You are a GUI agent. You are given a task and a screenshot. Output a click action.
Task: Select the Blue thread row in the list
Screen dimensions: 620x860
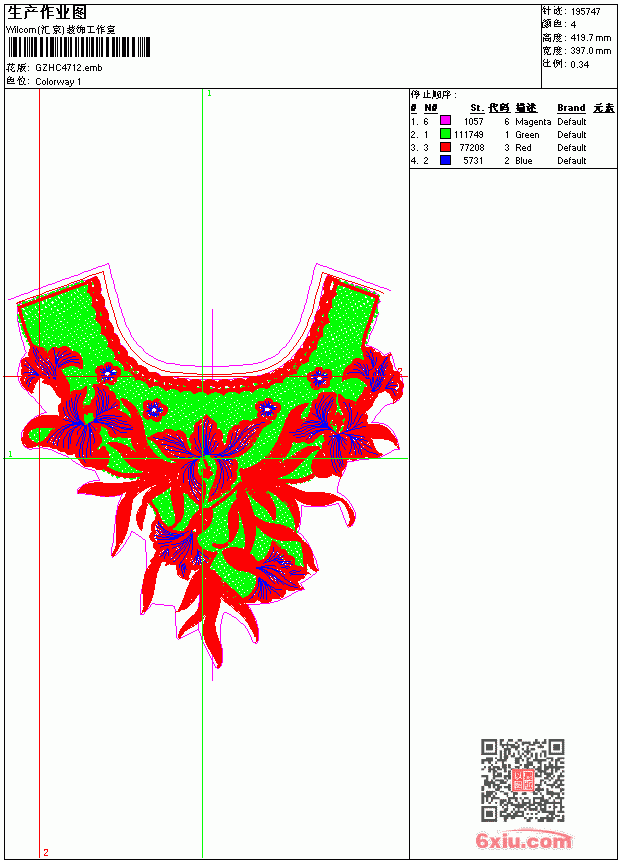[513, 161]
